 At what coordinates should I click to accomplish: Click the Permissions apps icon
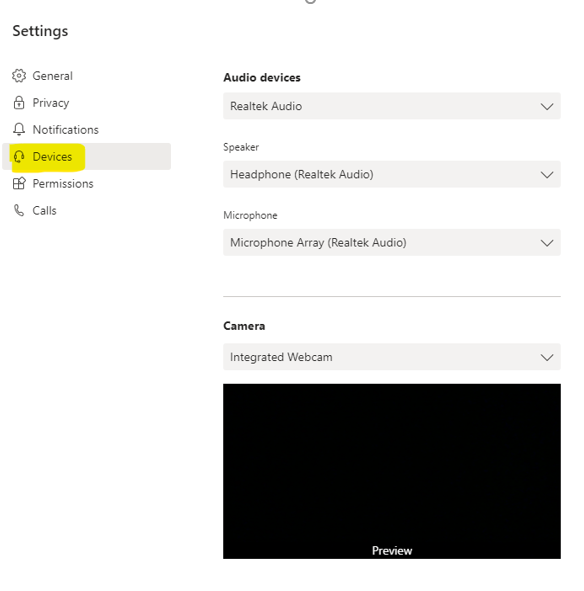coord(19,184)
